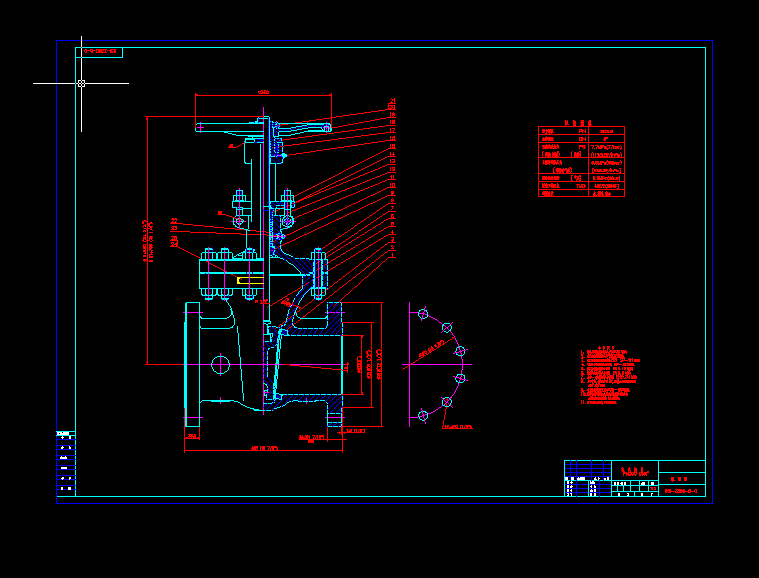This screenshot has width=759, height=578.
Task: Select the drawing number in the title block
Action: (x=681, y=491)
